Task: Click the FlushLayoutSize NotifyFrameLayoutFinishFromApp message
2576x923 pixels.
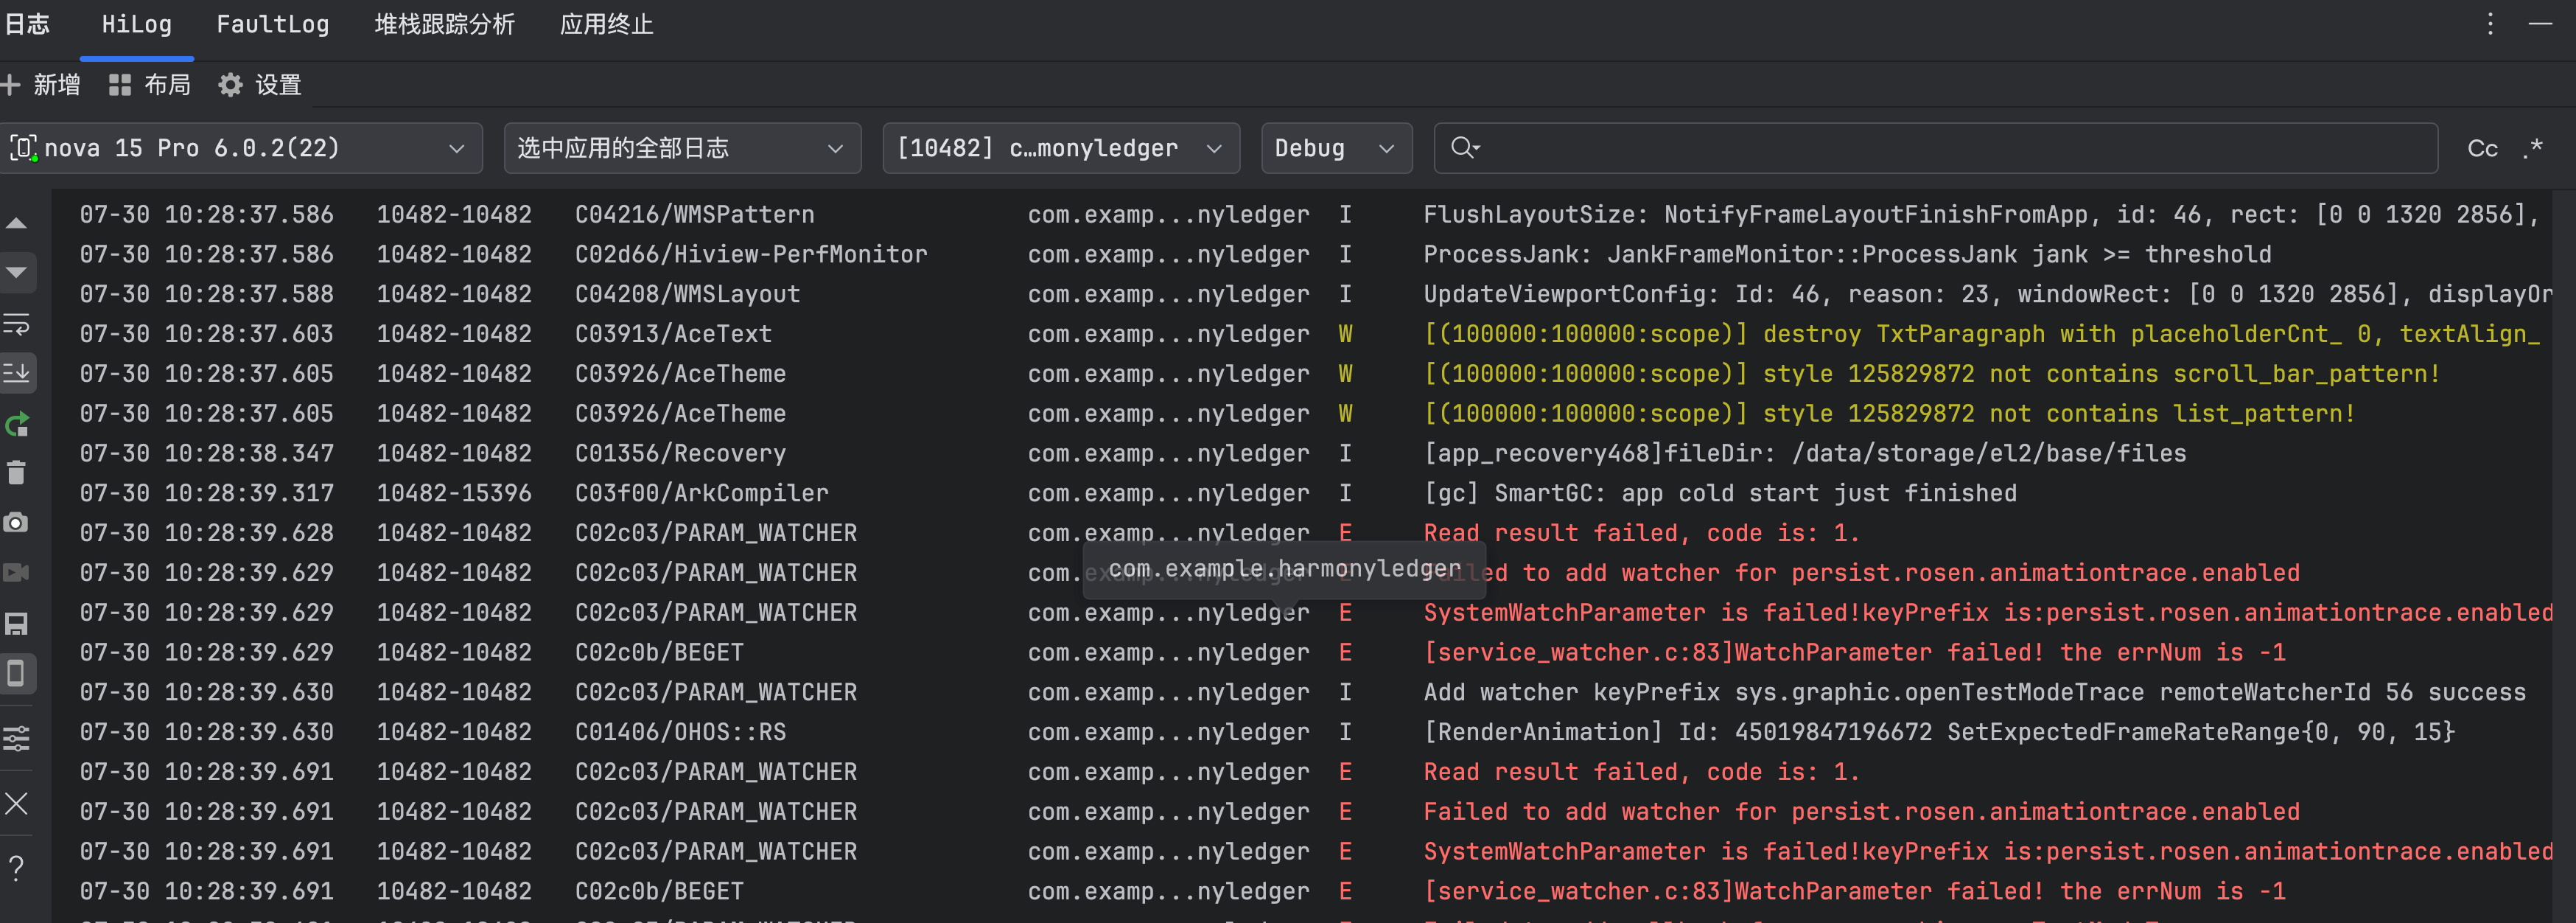Action: (x=1981, y=214)
